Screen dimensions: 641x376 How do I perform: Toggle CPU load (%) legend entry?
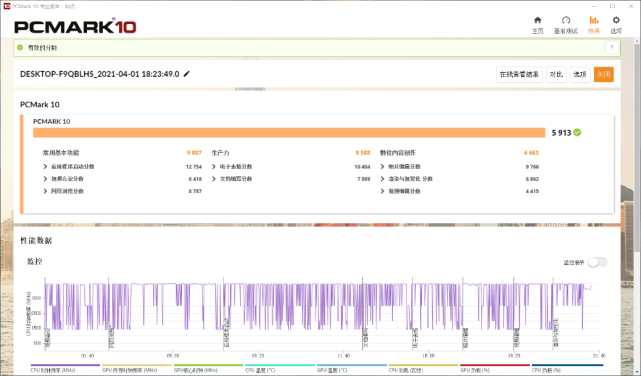point(567,368)
